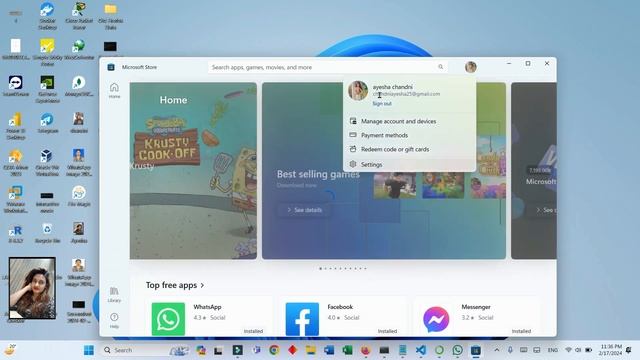The width and height of the screenshot is (640, 360).
Task: Open Sticky Notes desktop shortcut
Action: pyautogui.click(x=47, y=52)
